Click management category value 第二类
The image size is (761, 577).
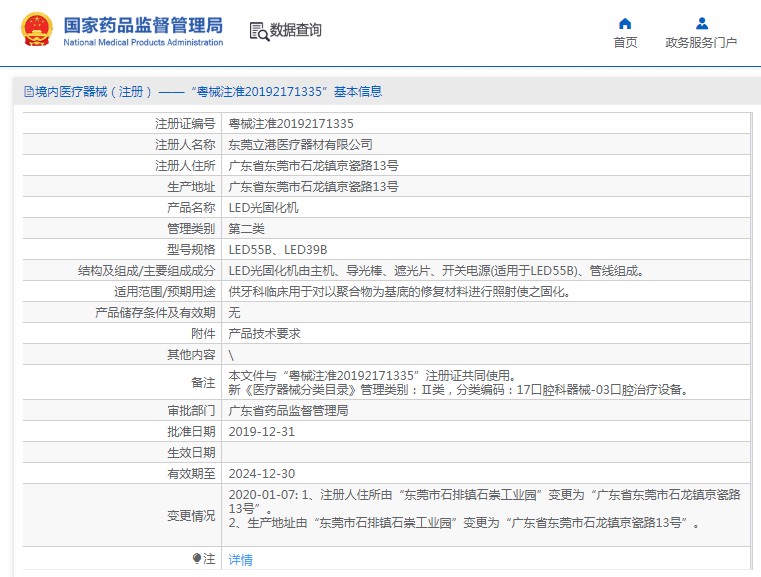pos(247,229)
